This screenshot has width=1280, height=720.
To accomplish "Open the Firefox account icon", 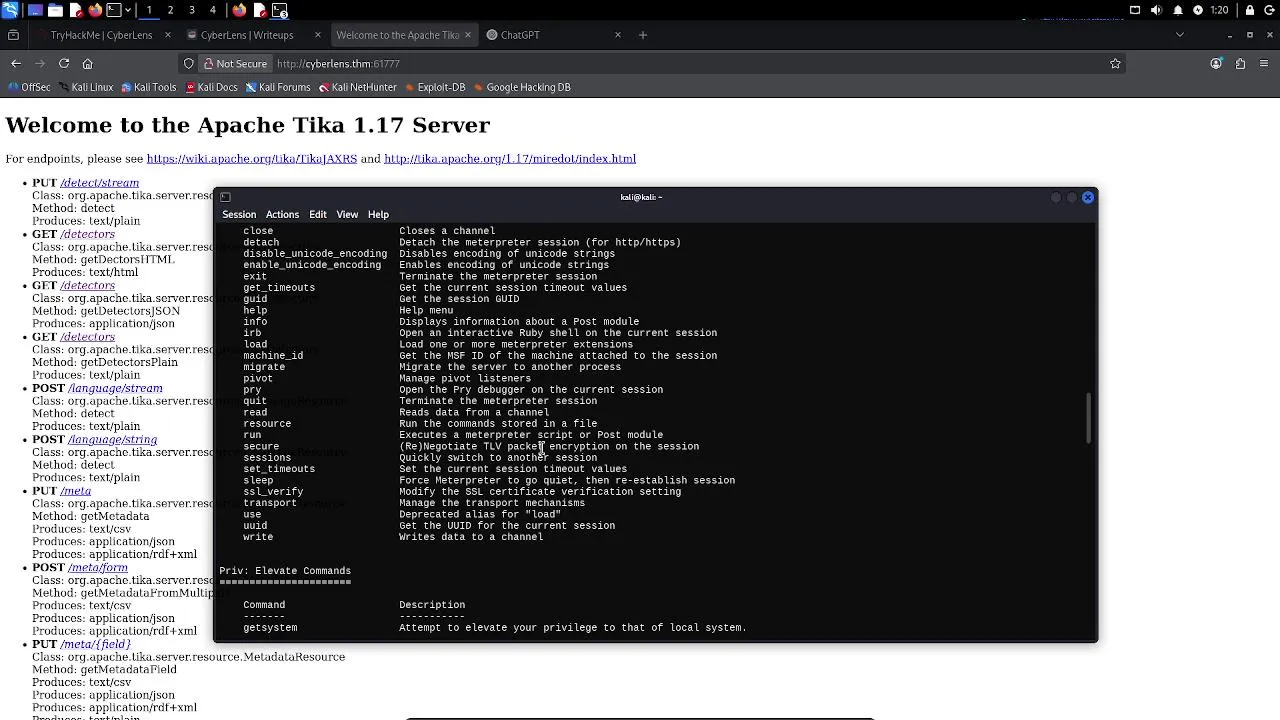I will pyautogui.click(x=1216, y=63).
